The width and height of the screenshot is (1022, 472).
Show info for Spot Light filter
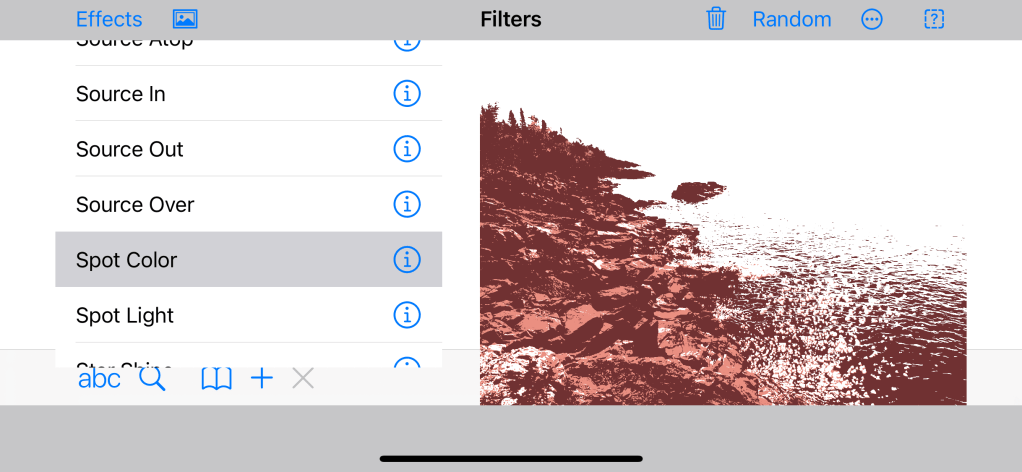(406, 315)
